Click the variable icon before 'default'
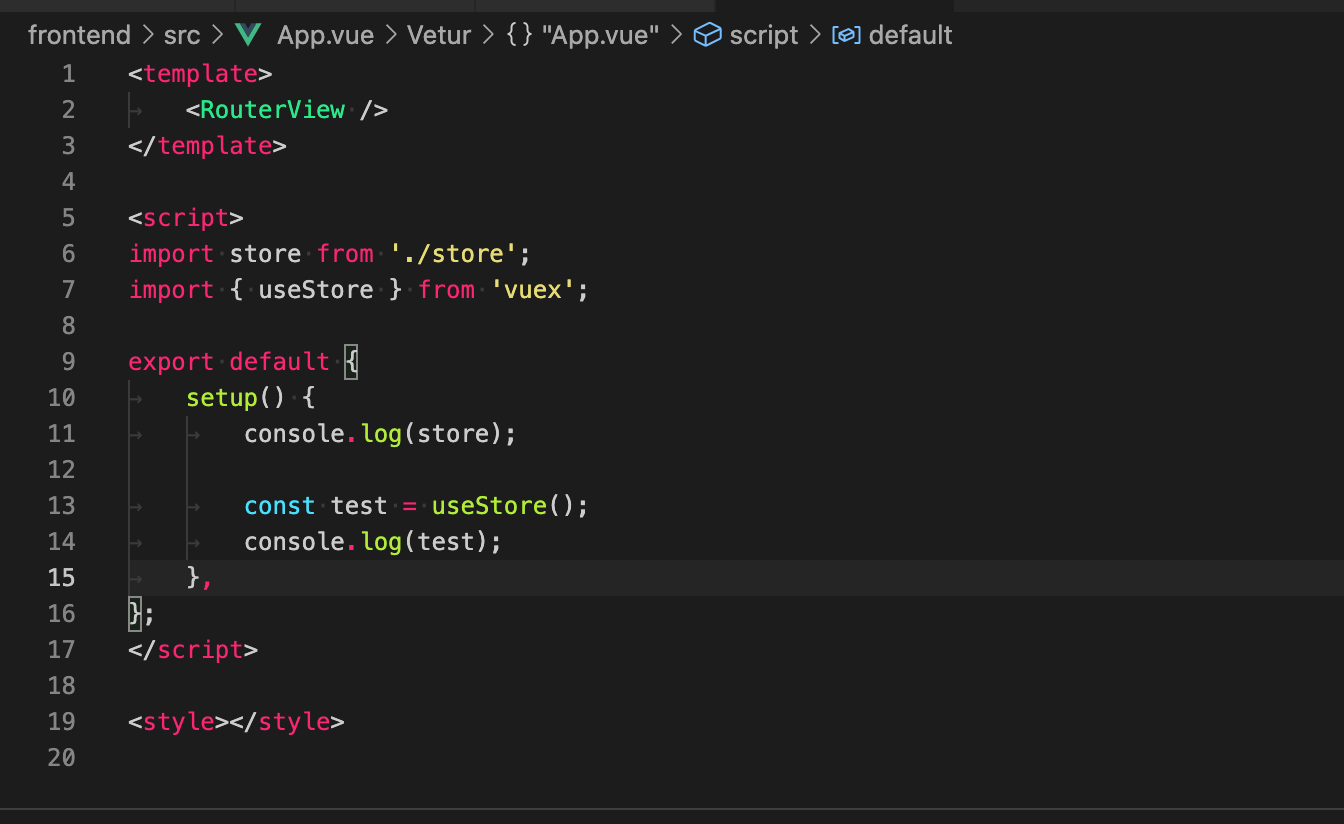Image resolution: width=1344 pixels, height=824 pixels. click(846, 35)
